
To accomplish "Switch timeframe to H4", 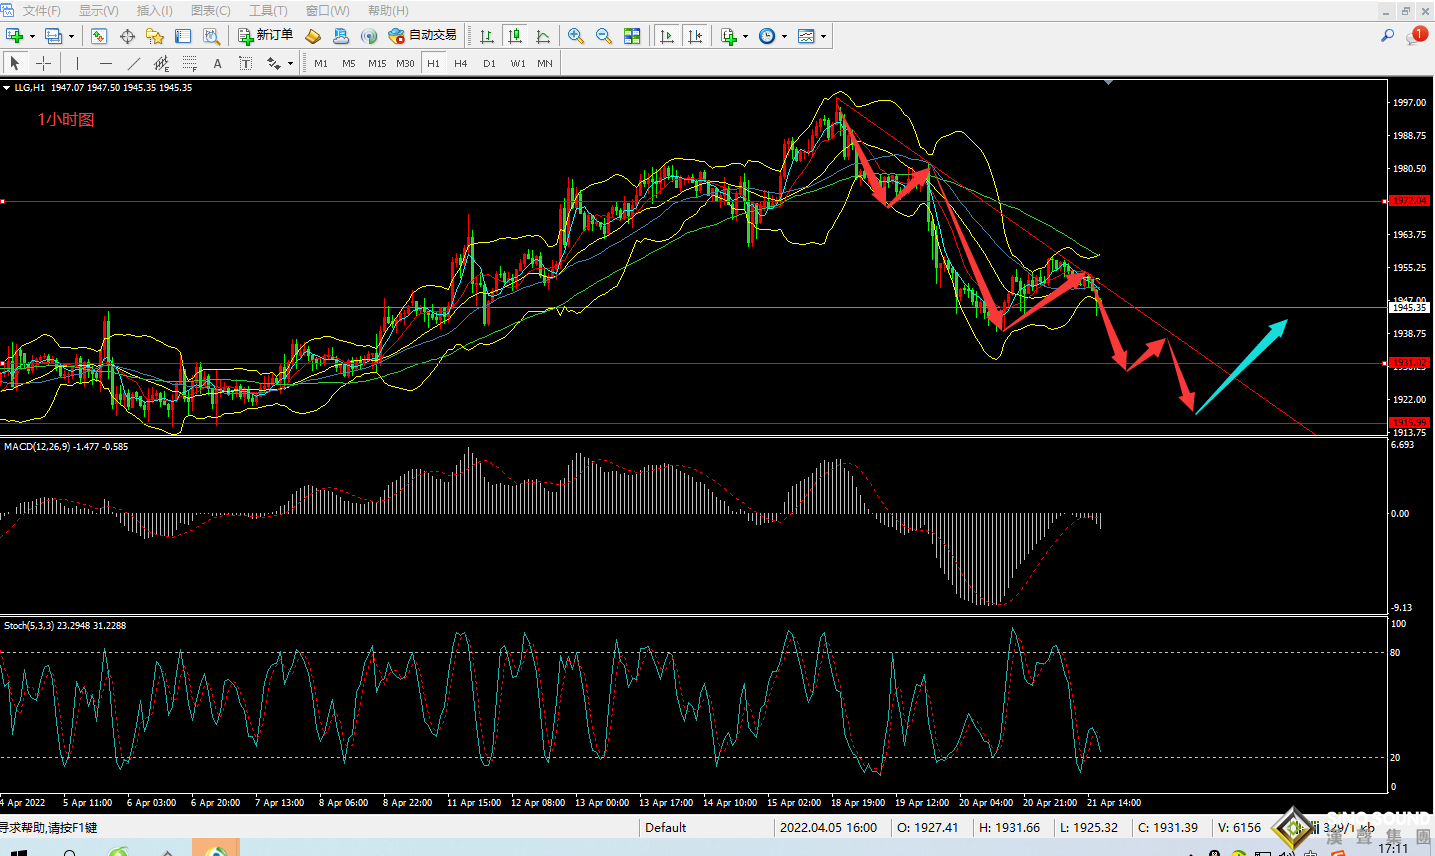I will (x=460, y=63).
